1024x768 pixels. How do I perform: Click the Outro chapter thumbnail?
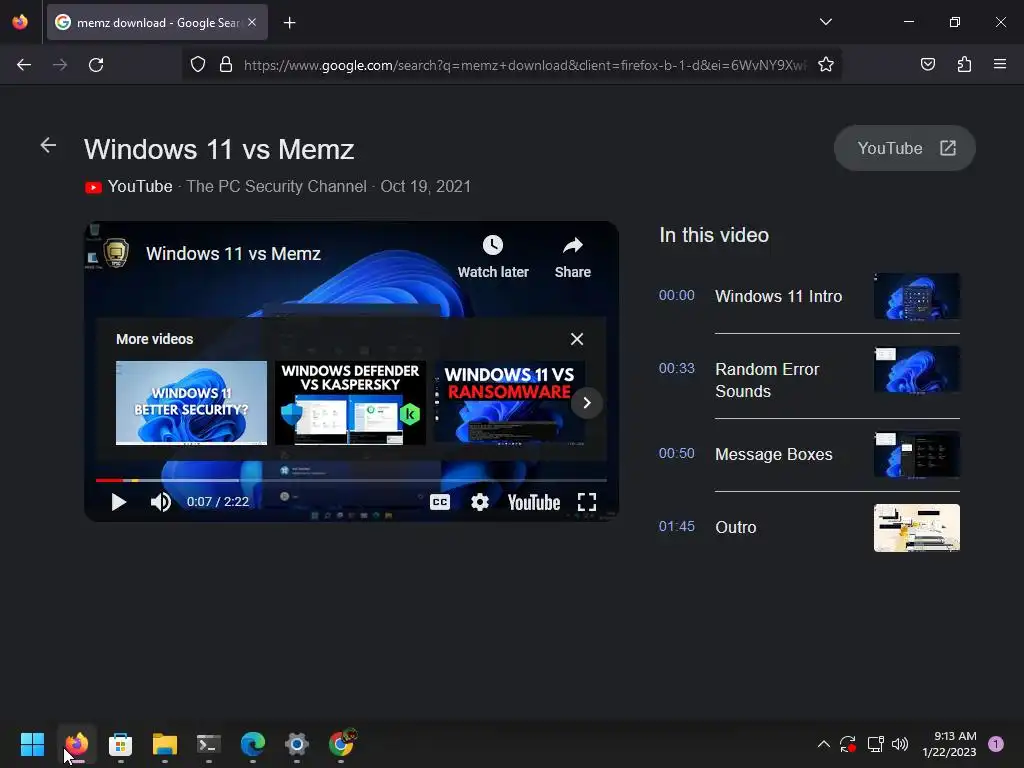point(917,528)
